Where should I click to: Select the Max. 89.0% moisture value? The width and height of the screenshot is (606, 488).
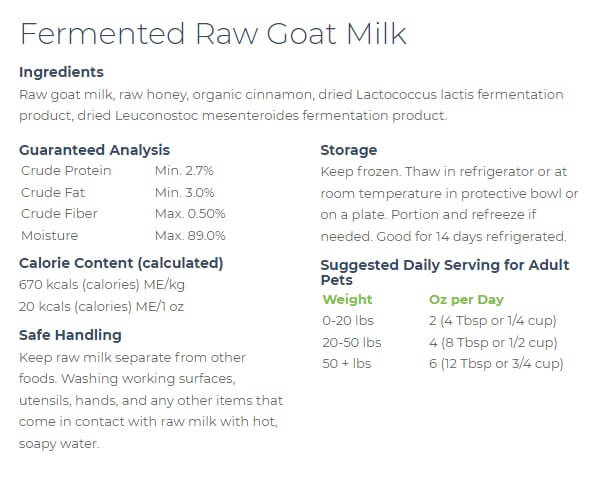click(190, 235)
